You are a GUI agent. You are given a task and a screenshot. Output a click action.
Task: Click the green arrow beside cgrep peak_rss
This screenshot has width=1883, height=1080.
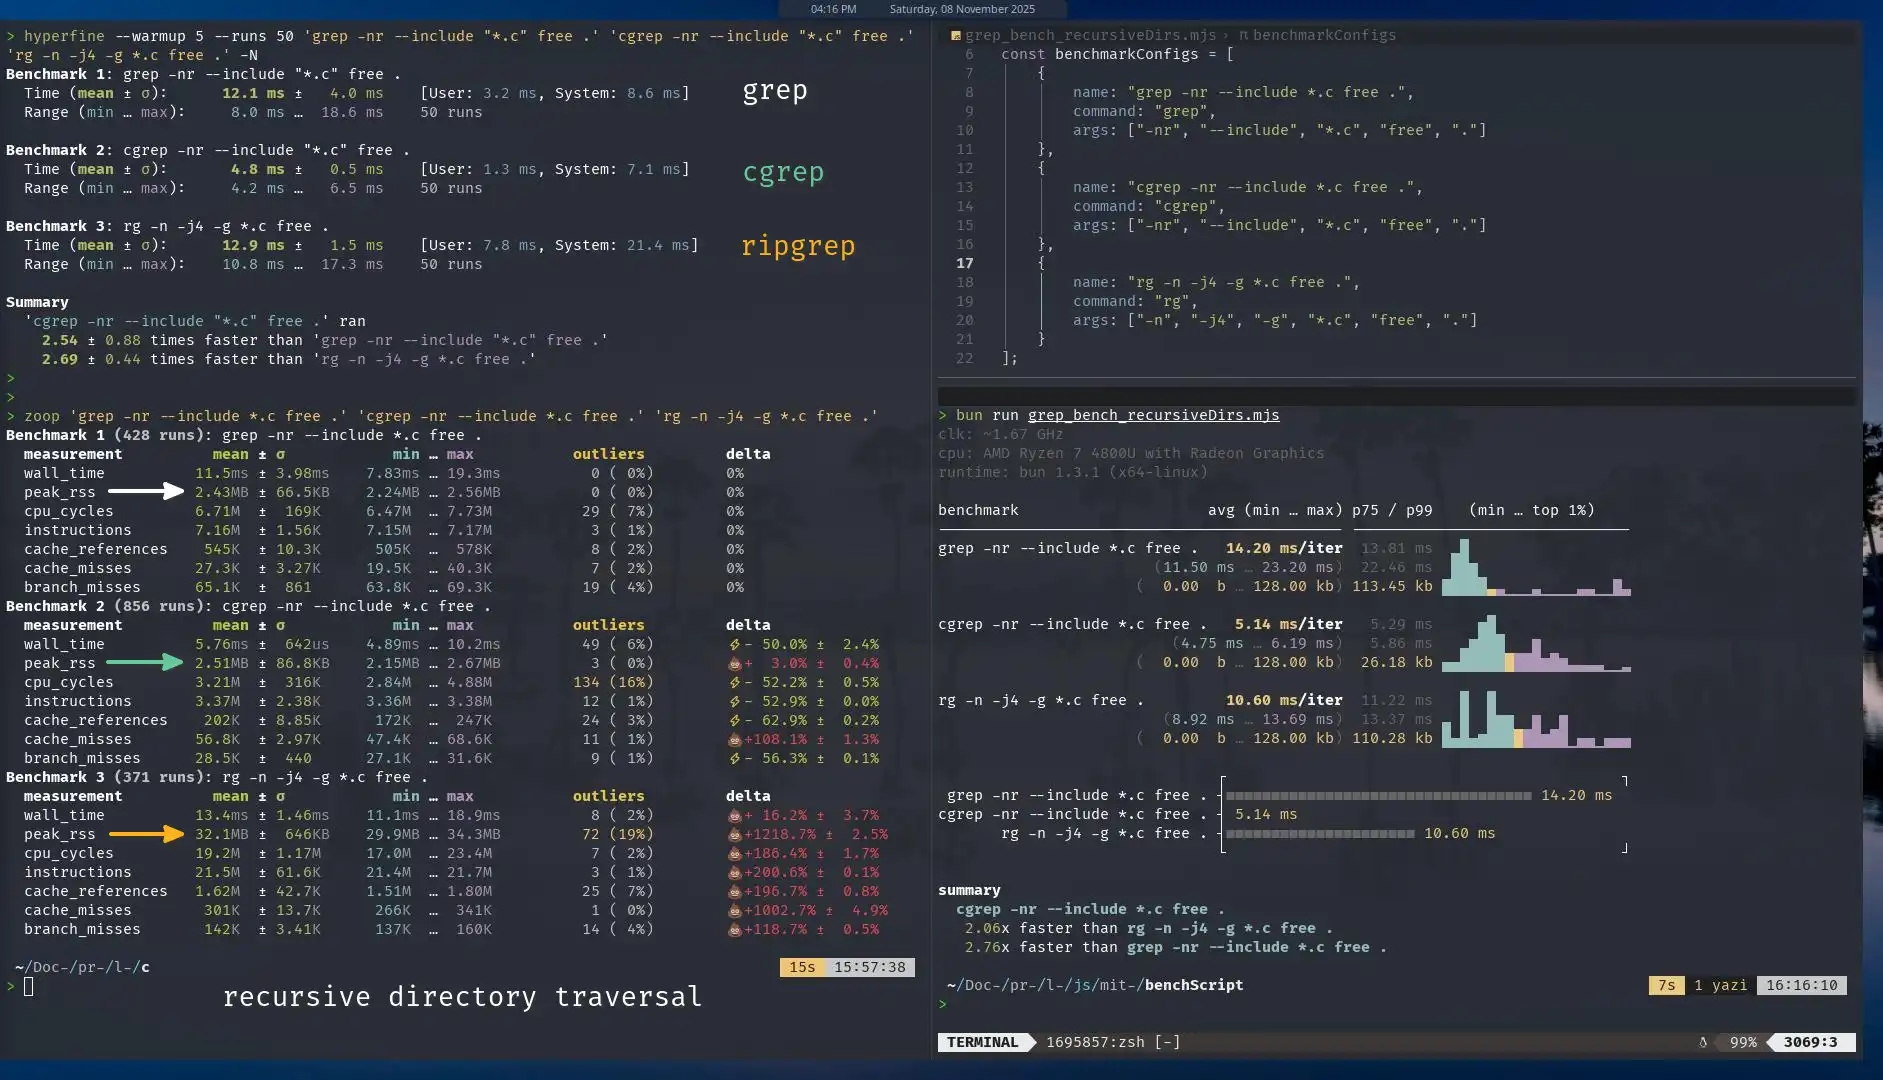coord(145,663)
